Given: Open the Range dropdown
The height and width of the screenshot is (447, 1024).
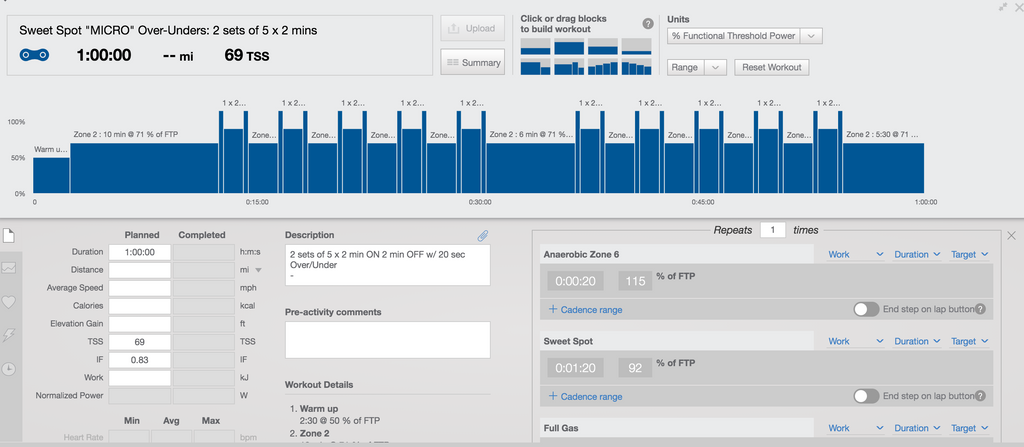Looking at the screenshot, I should tap(697, 67).
